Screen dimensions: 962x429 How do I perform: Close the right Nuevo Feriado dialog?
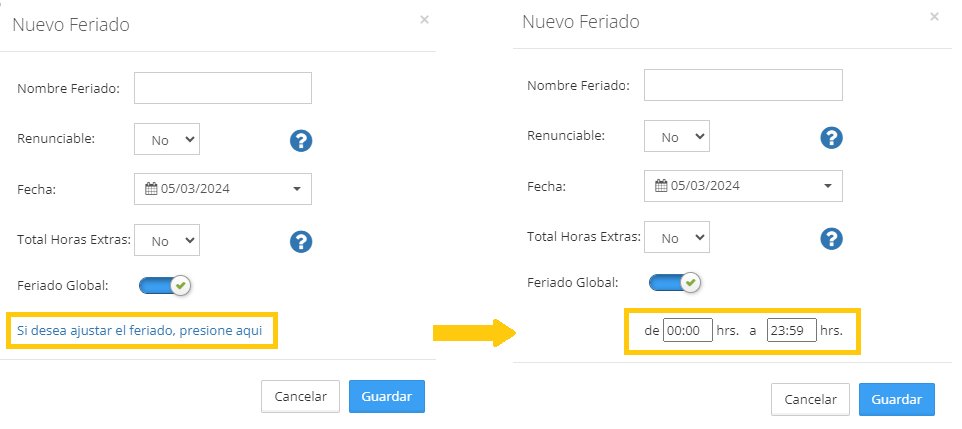click(x=934, y=16)
